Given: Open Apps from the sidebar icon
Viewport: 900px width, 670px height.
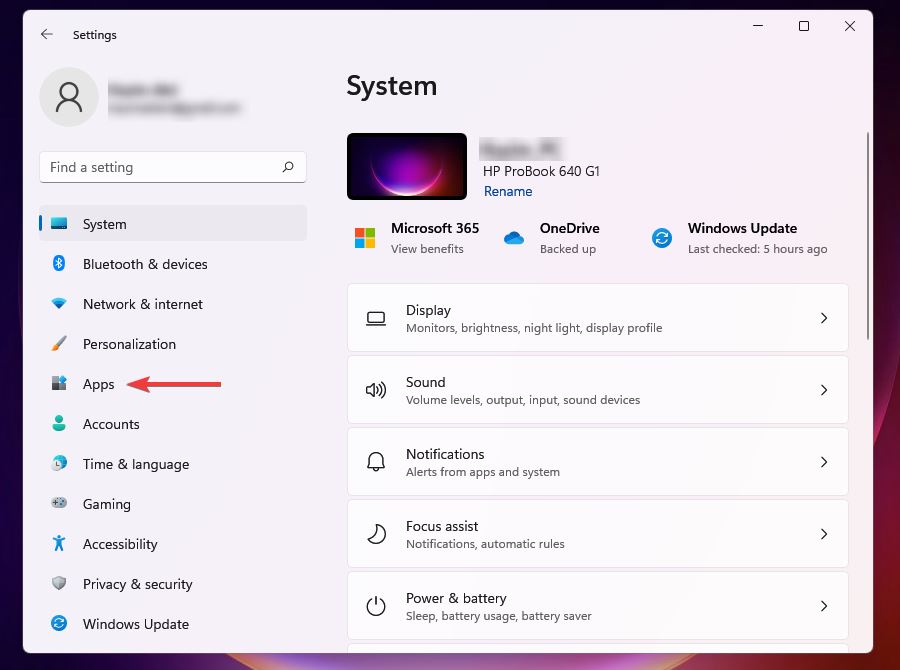Looking at the screenshot, I should 59,384.
